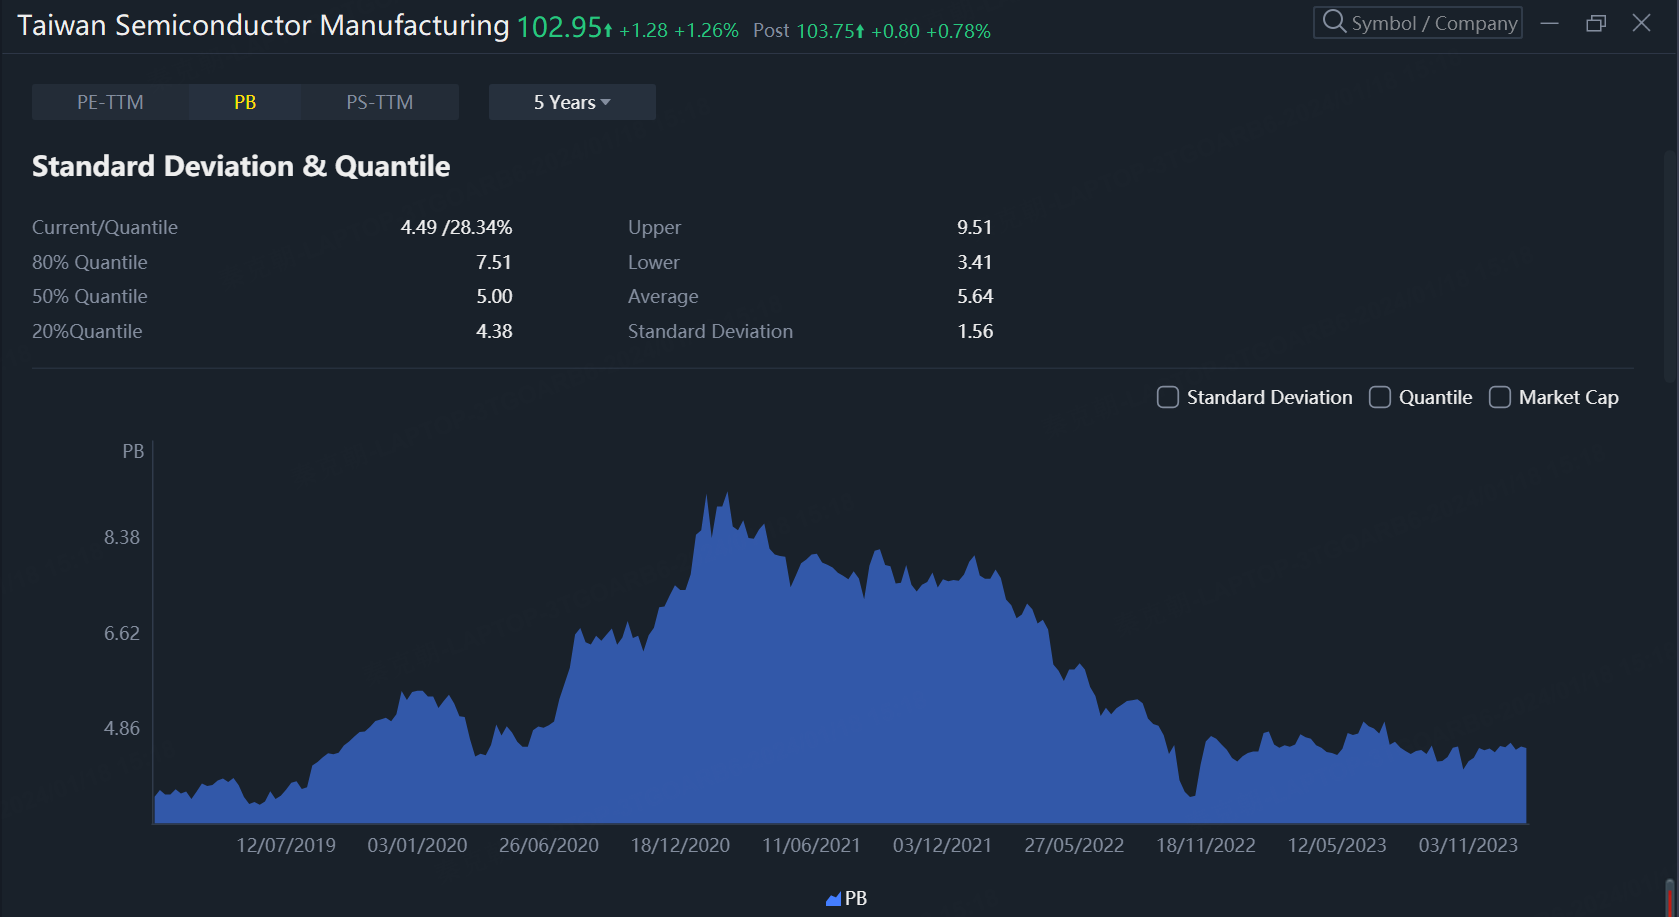Click the Lower value 3.41
Image resolution: width=1679 pixels, height=917 pixels.
(x=975, y=262)
